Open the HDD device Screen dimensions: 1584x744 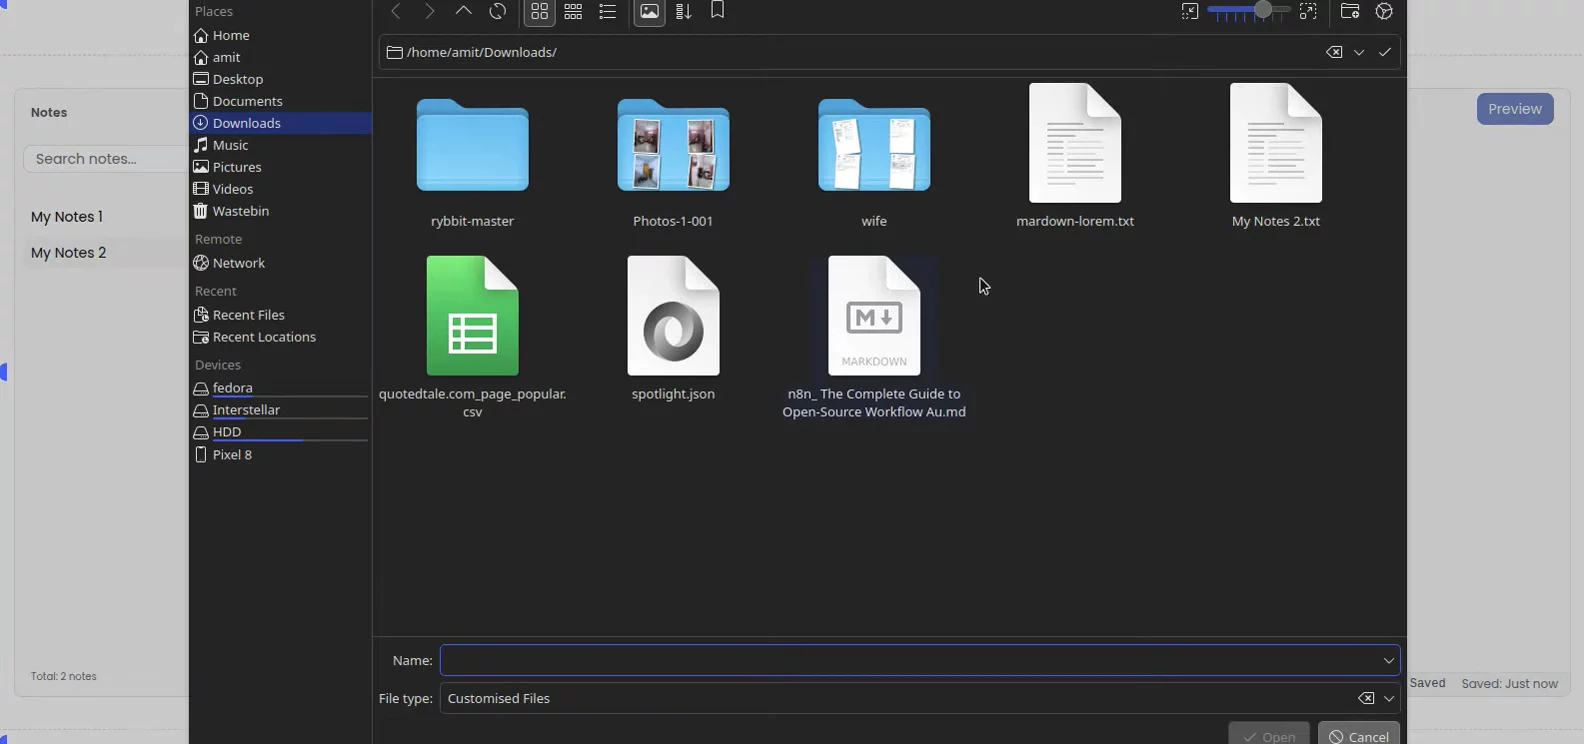280,432
